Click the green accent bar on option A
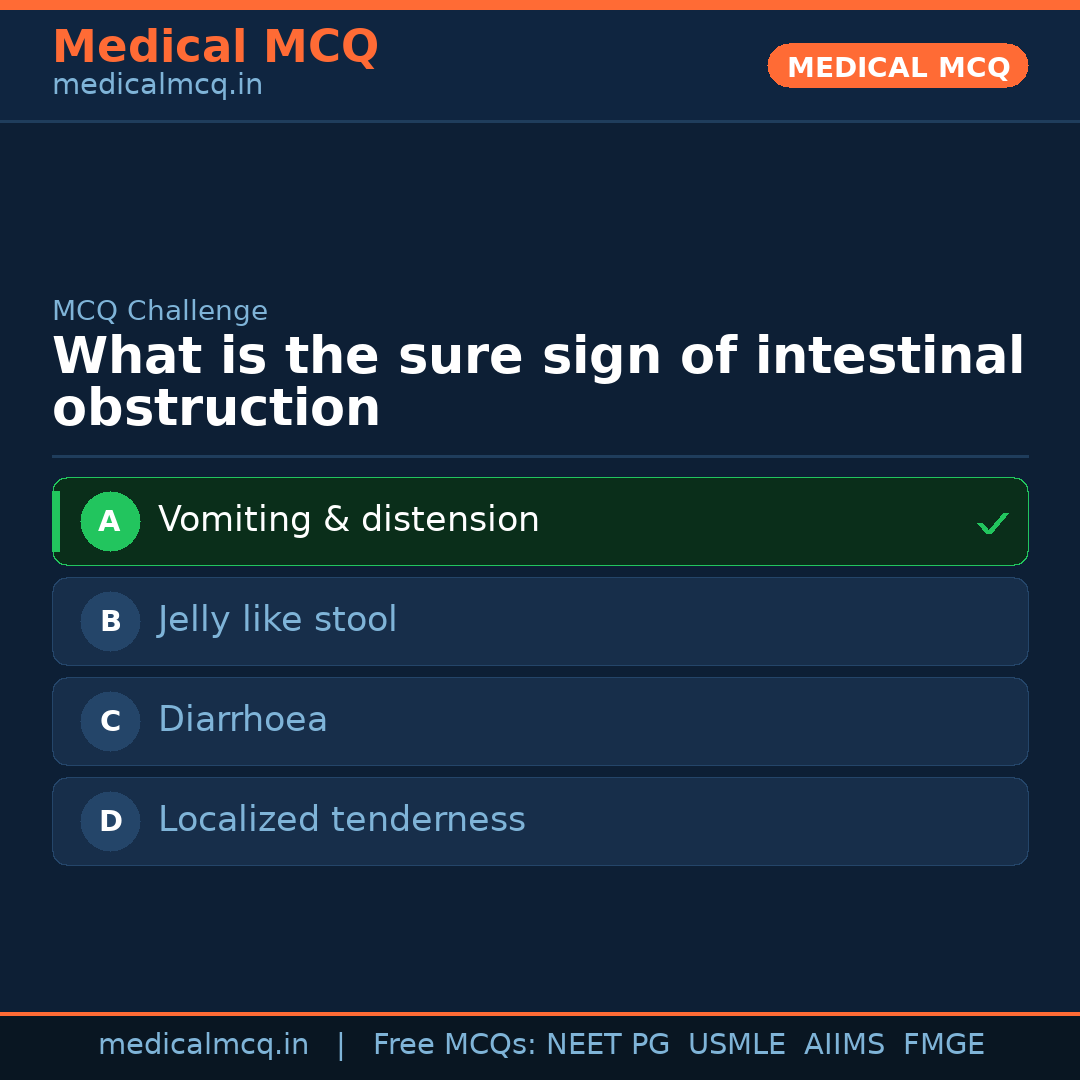The width and height of the screenshot is (1080, 1080). point(56,521)
